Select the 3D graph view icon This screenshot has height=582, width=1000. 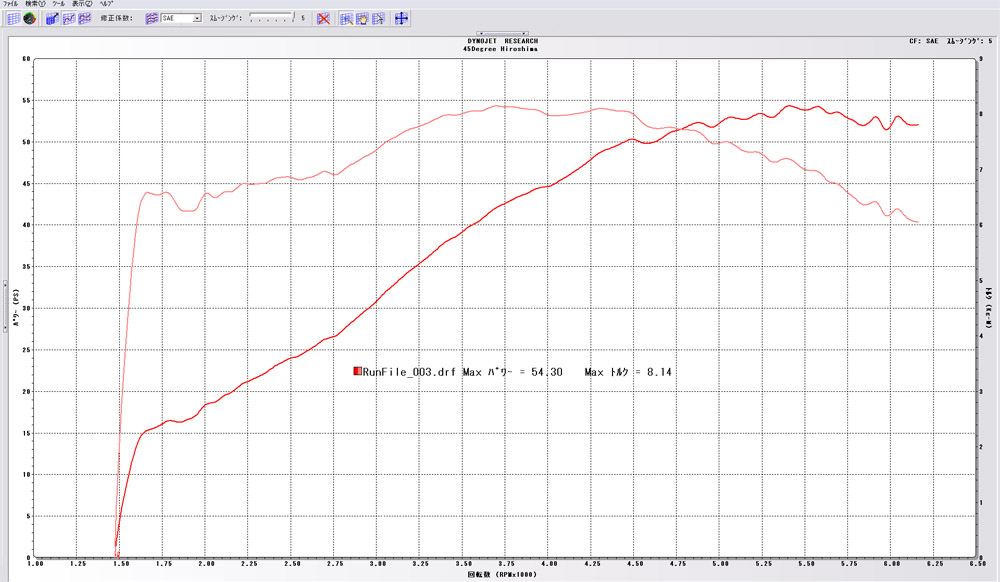pyautogui.click(x=52, y=18)
